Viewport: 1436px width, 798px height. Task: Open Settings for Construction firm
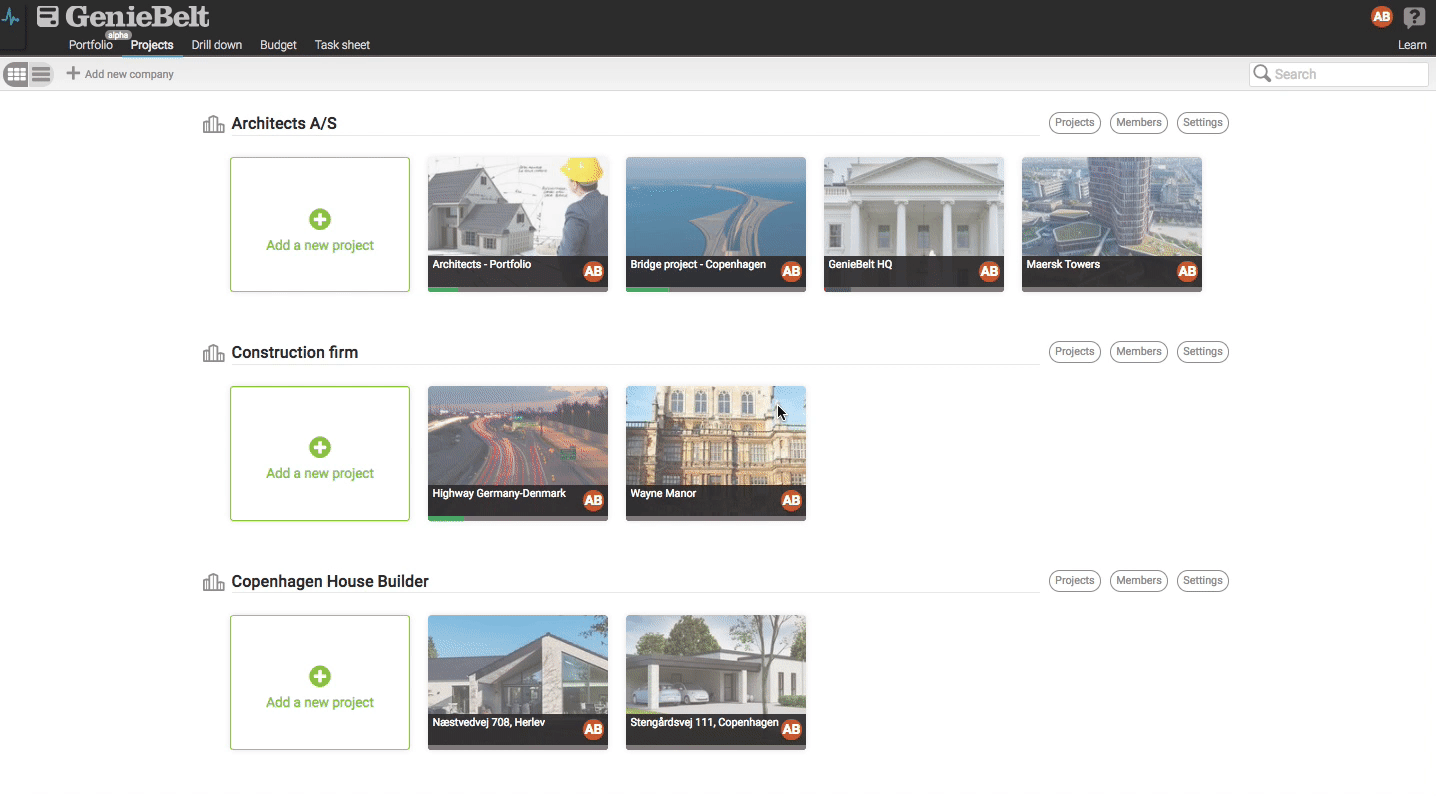click(x=1203, y=352)
